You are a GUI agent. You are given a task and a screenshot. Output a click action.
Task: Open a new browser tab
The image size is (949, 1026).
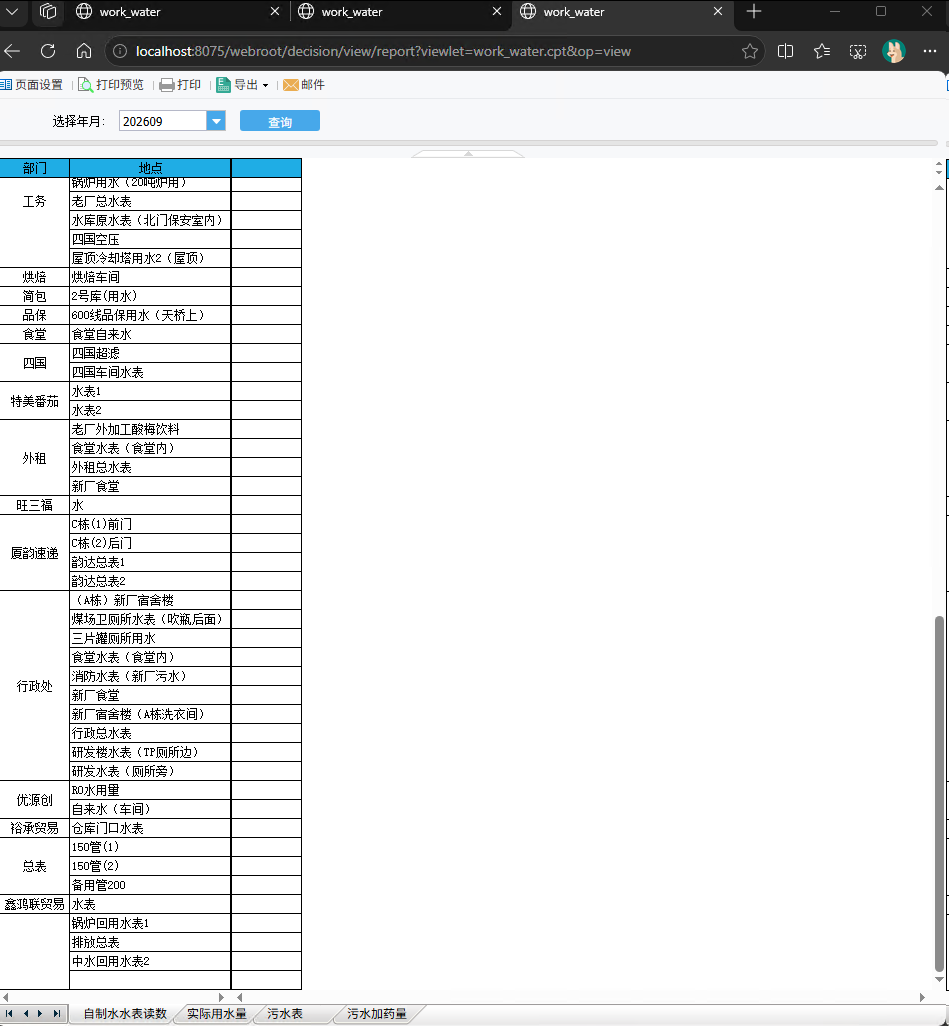click(x=754, y=12)
